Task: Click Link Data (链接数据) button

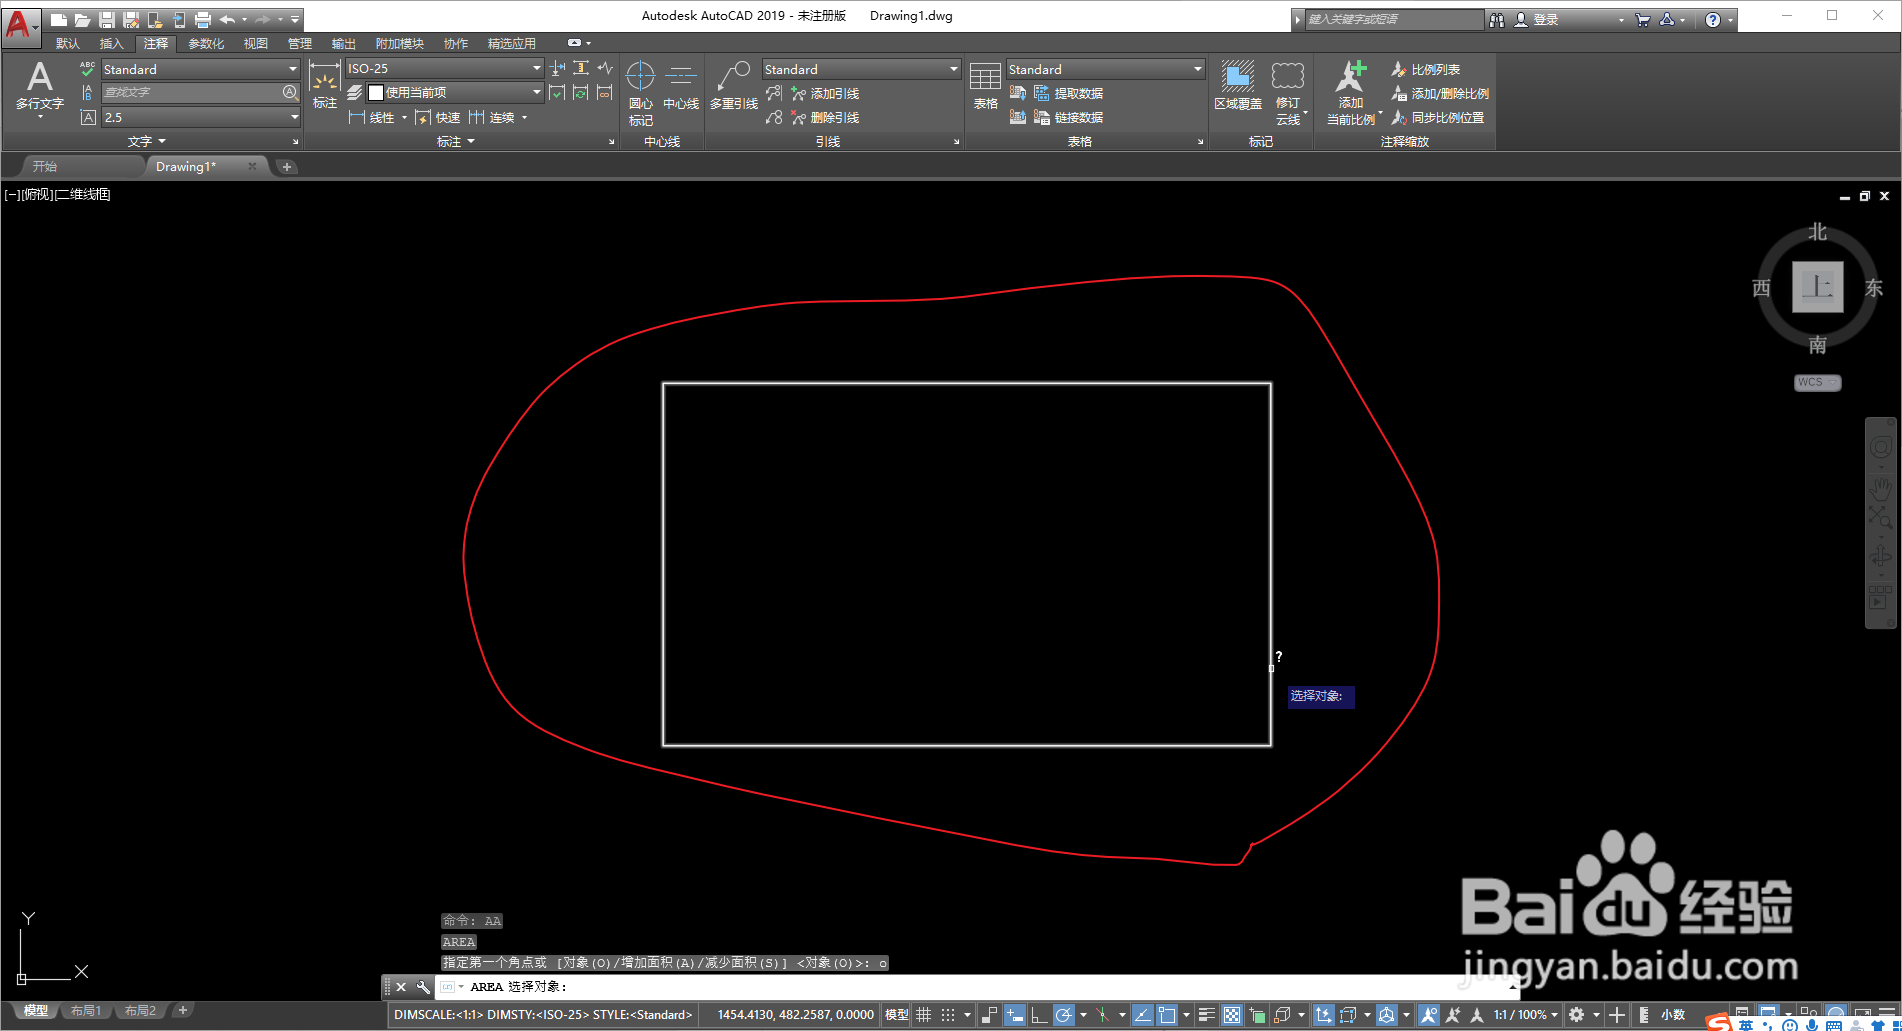Action: point(1068,117)
